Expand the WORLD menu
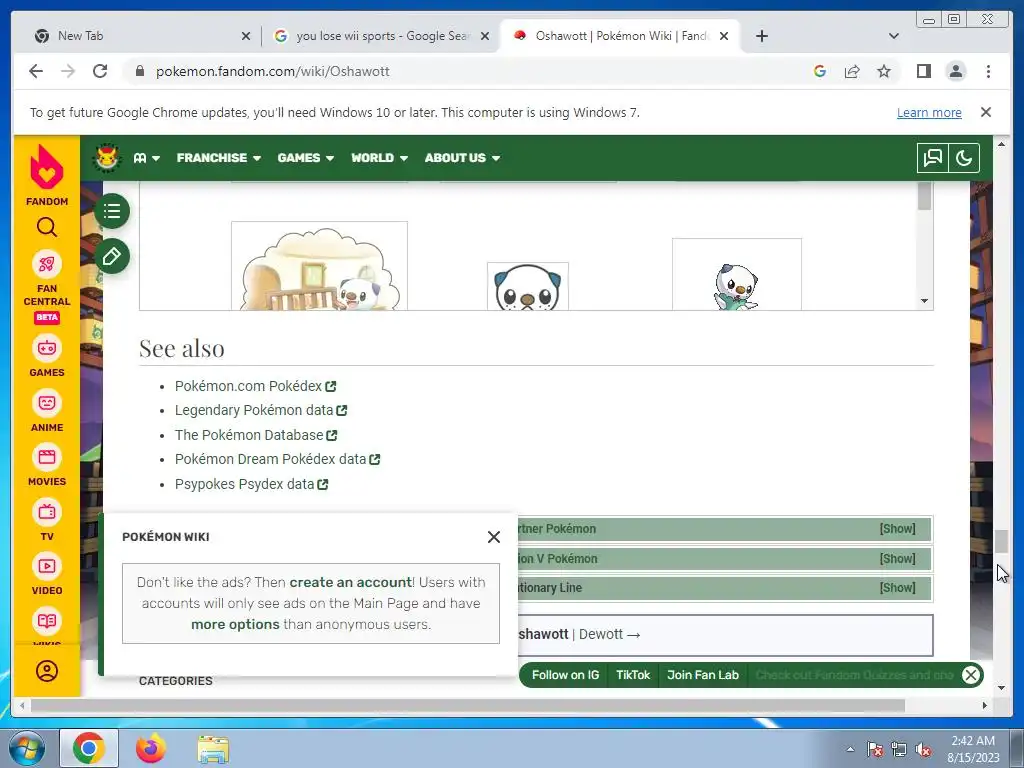This screenshot has height=768, width=1024. click(x=379, y=158)
